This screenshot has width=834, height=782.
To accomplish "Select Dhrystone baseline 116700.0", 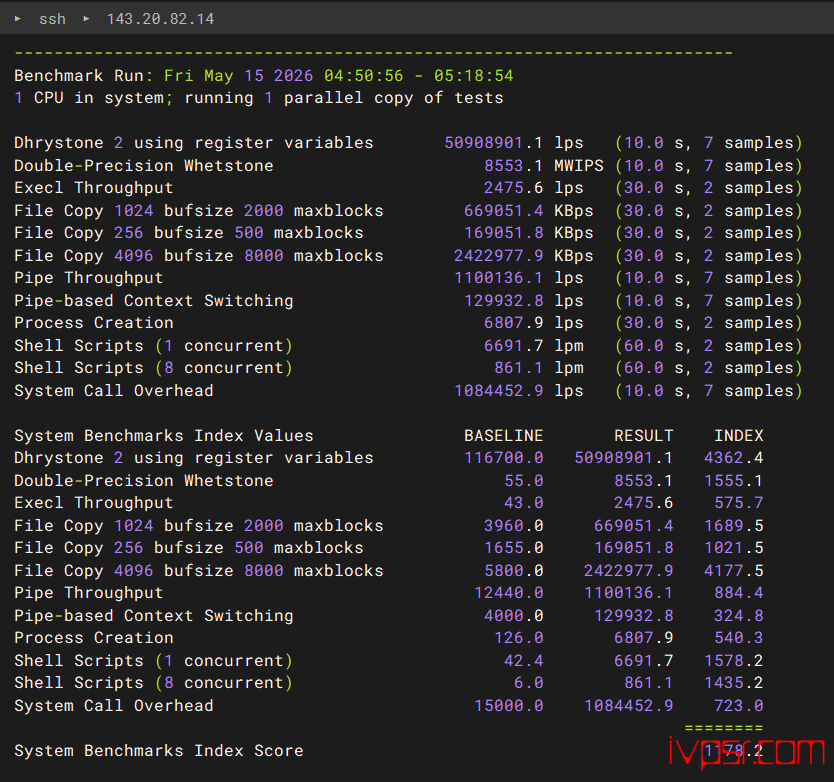I will (504, 458).
